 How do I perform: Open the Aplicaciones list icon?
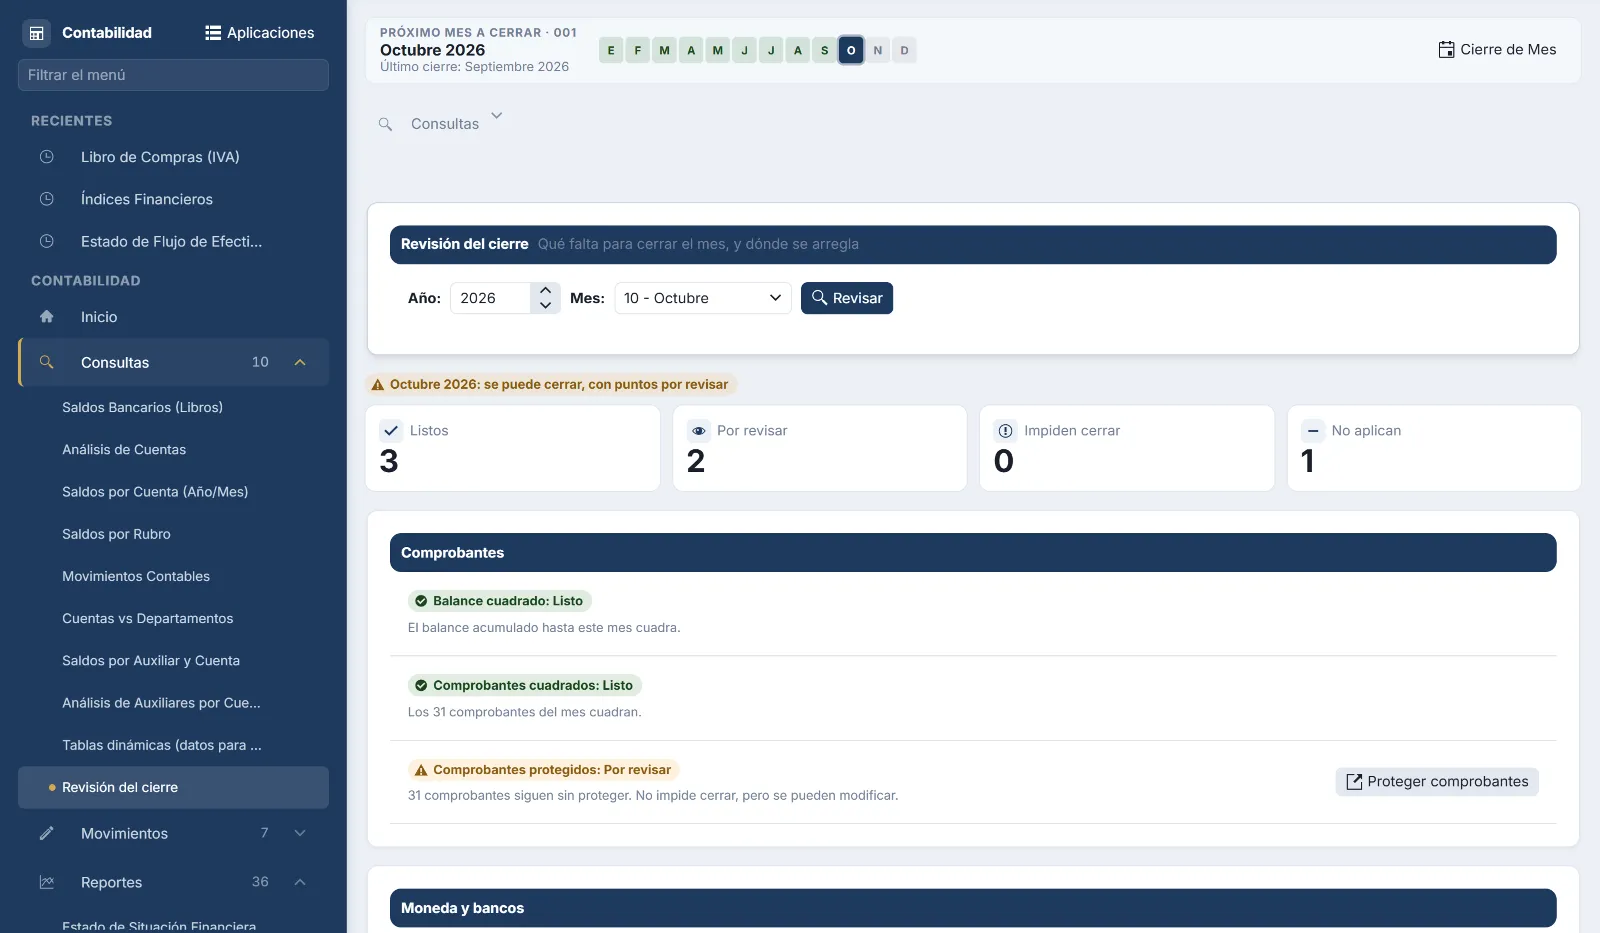point(213,33)
